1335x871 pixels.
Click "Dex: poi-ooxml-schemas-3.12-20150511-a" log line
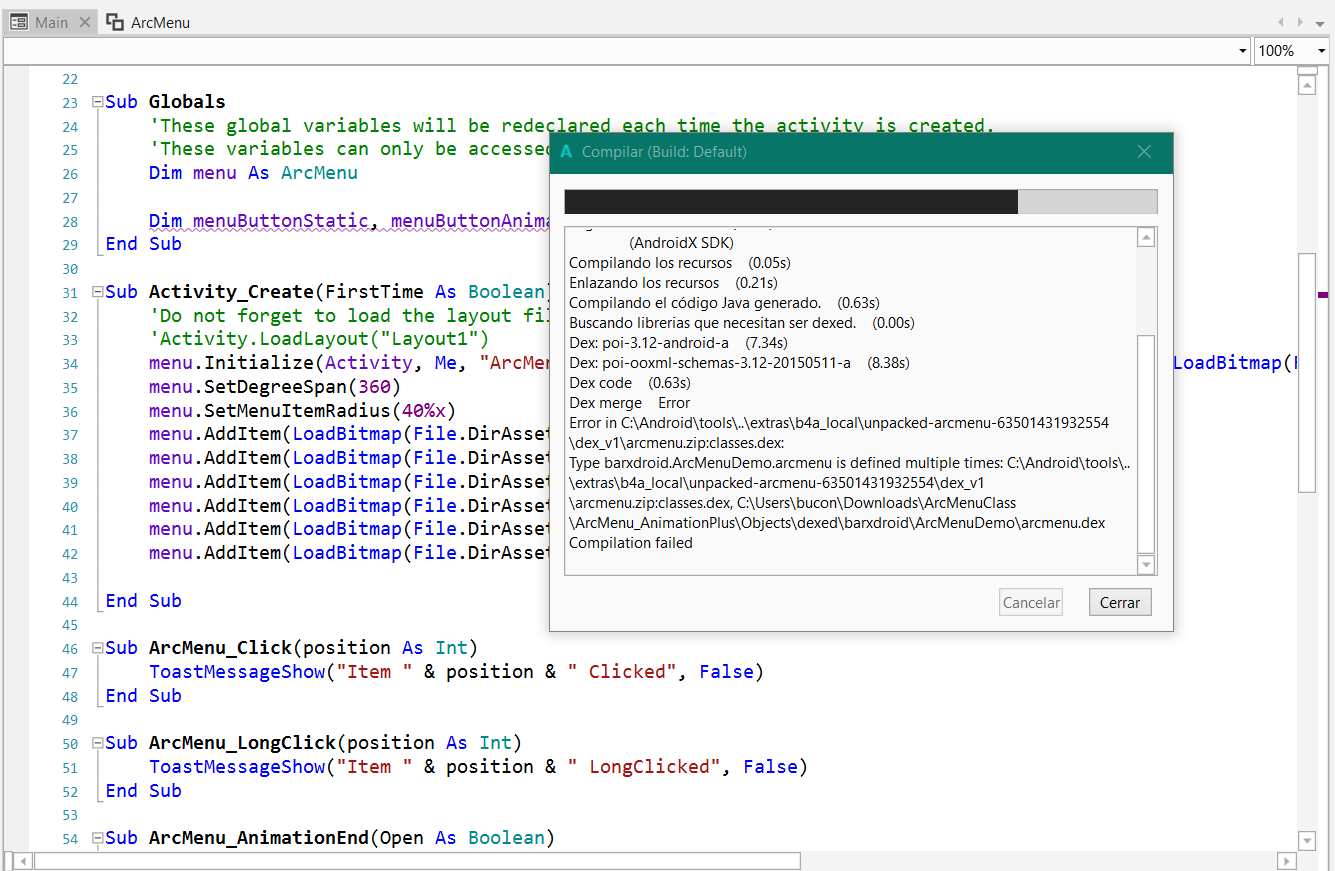[739, 363]
